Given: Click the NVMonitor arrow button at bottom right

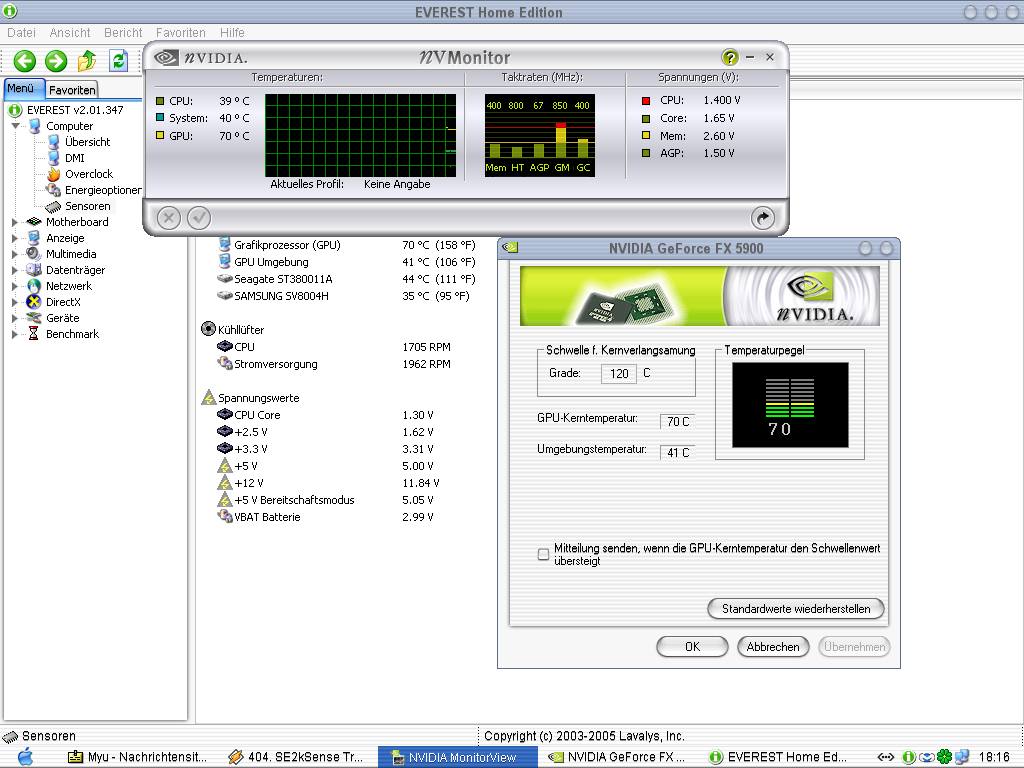Looking at the screenshot, I should [763, 217].
